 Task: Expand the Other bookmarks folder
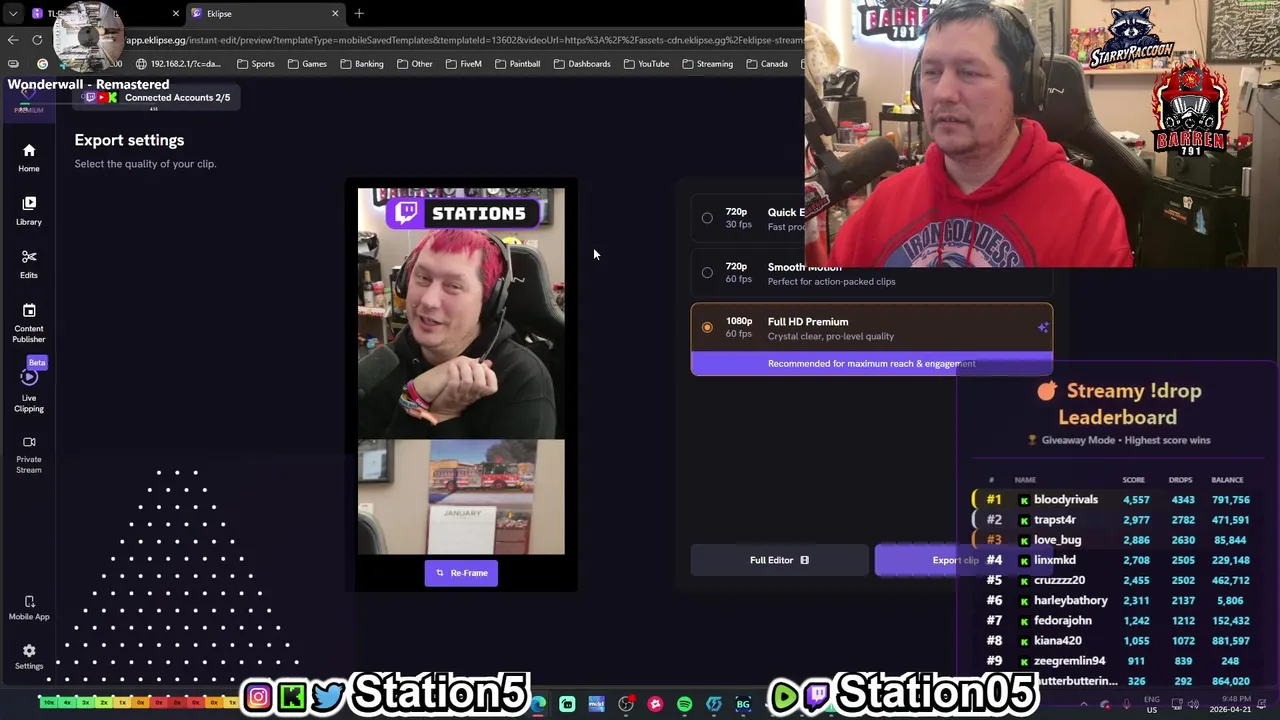pos(414,64)
